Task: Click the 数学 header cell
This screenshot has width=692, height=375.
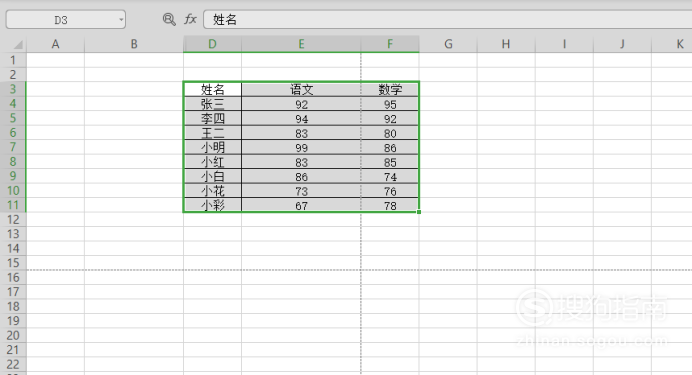Action: coord(390,89)
